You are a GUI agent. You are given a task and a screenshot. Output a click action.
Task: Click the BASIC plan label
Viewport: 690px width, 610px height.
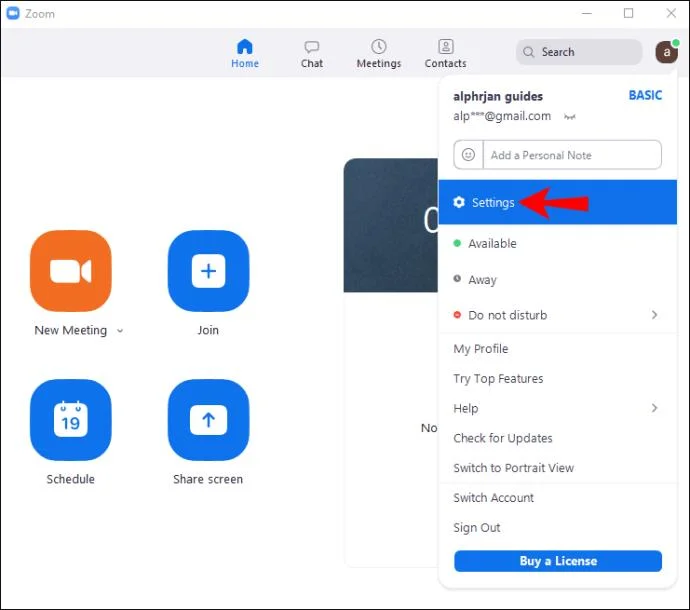[x=645, y=96]
